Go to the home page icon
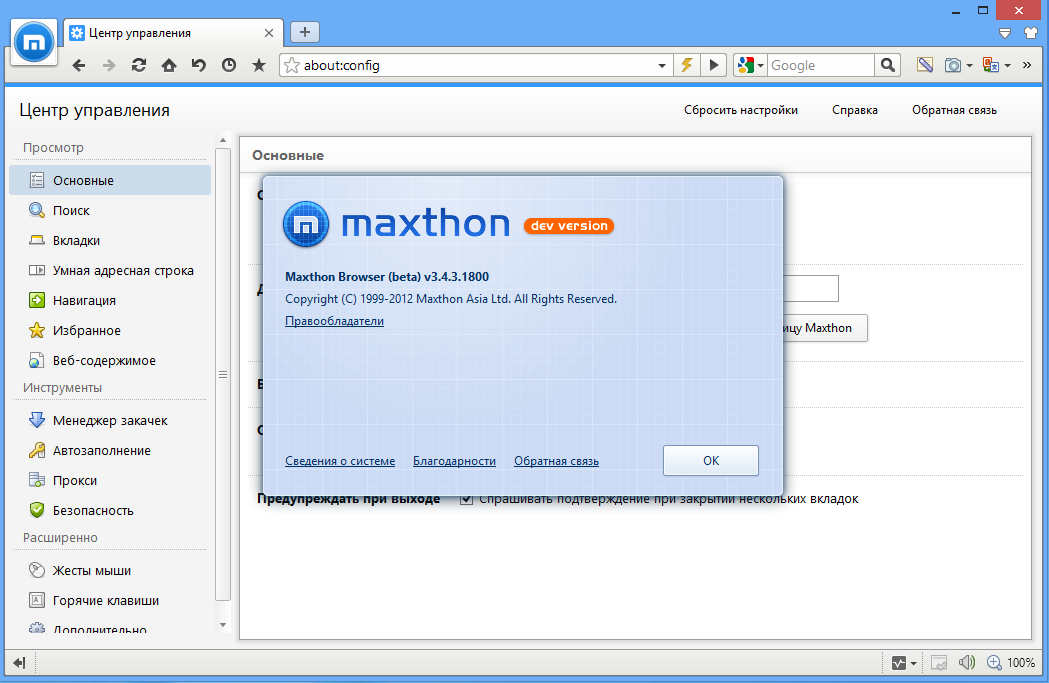Image resolution: width=1049 pixels, height=683 pixels. click(x=169, y=65)
